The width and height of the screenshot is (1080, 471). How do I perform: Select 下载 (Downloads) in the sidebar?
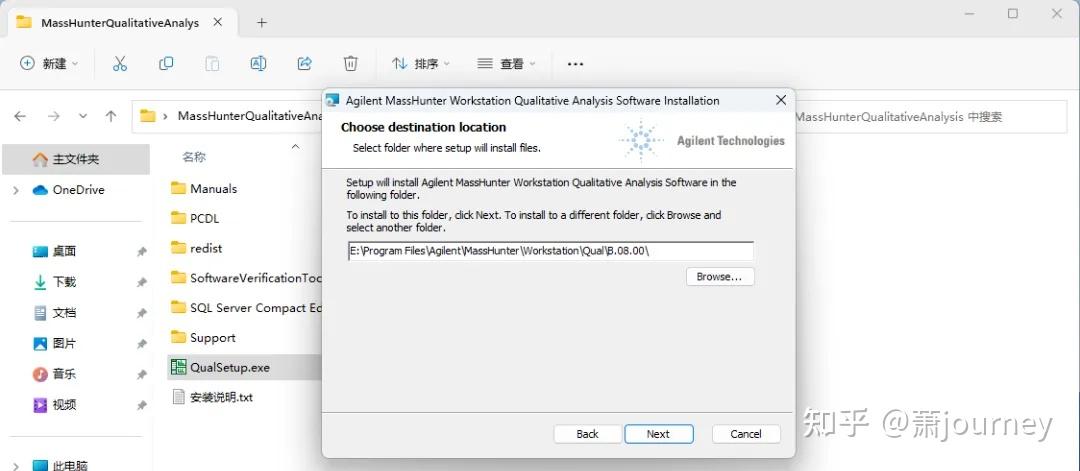tap(64, 282)
